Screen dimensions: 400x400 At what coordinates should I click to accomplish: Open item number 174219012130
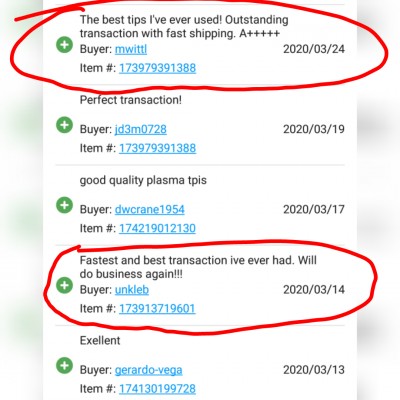157,228
